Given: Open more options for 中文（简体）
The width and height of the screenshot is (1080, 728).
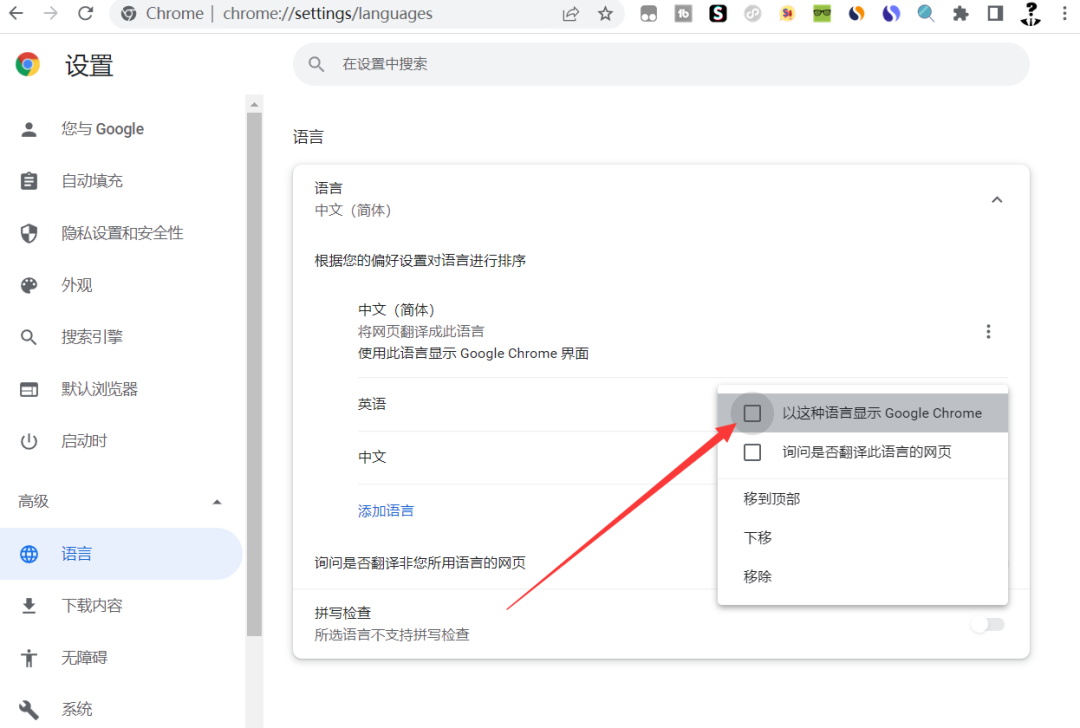Looking at the screenshot, I should point(988,331).
